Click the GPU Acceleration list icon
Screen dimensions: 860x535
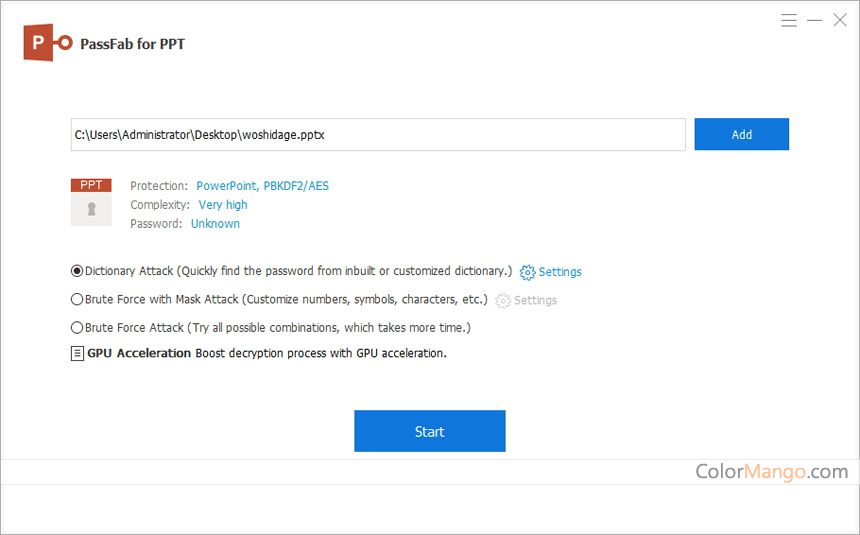pyautogui.click(x=77, y=354)
